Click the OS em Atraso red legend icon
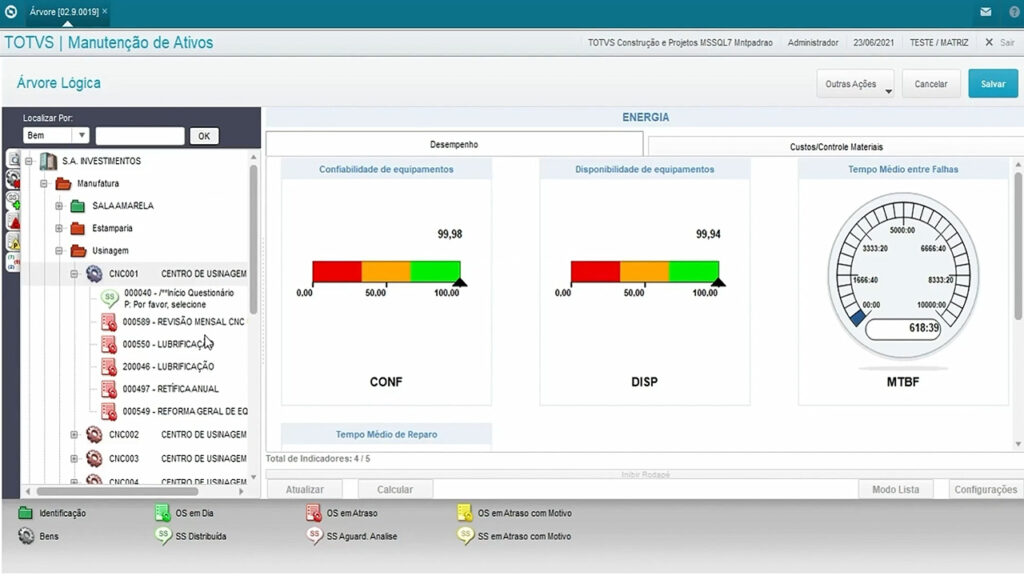The image size is (1024, 576). click(x=313, y=513)
